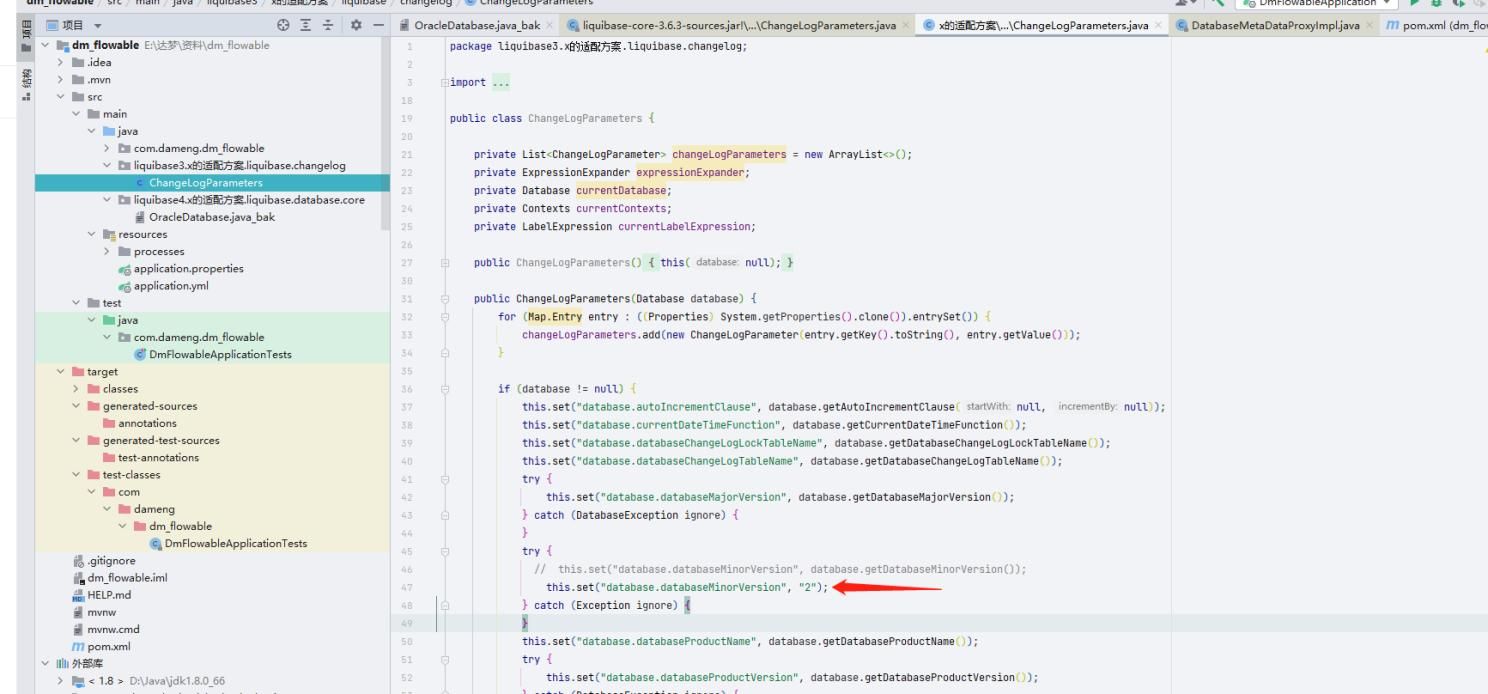Select opened file using the crosshair locate icon

coord(283,25)
